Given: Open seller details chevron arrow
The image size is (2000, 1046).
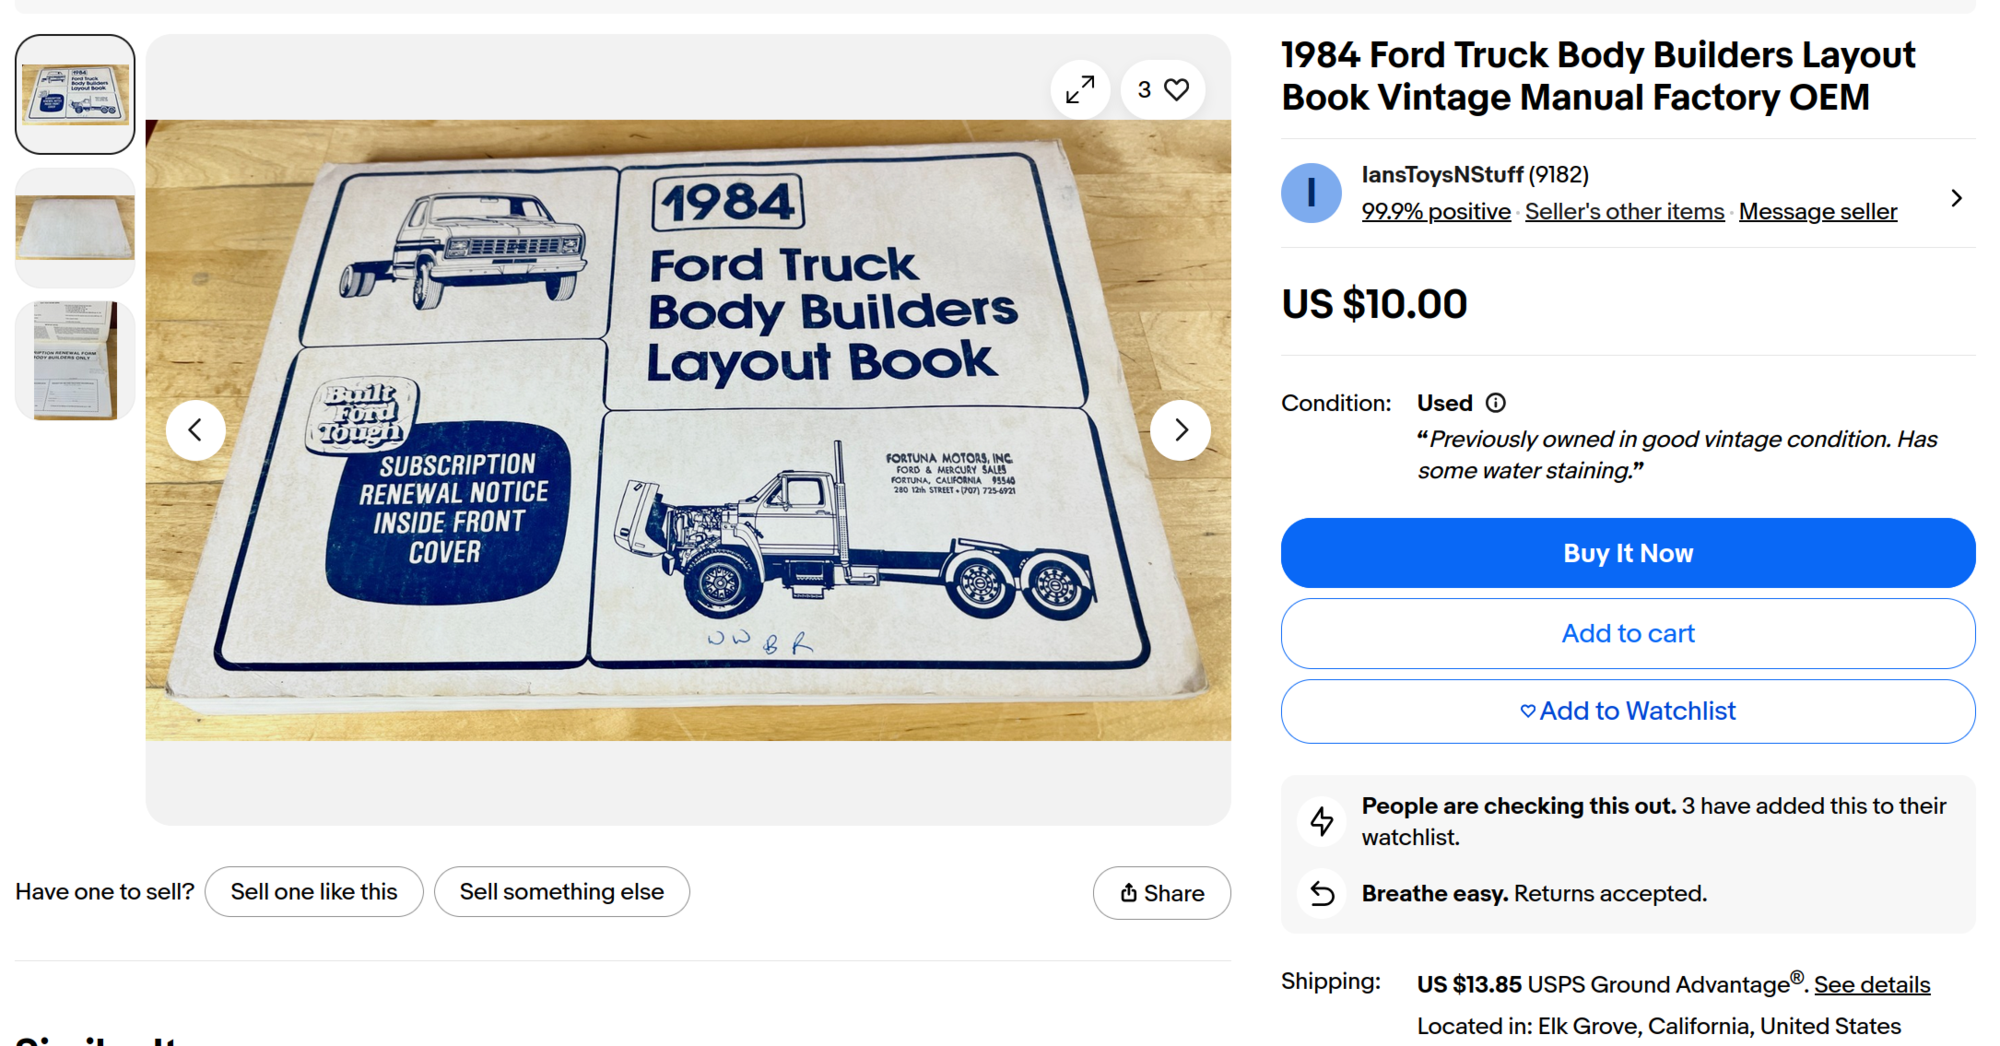Looking at the screenshot, I should [1956, 198].
